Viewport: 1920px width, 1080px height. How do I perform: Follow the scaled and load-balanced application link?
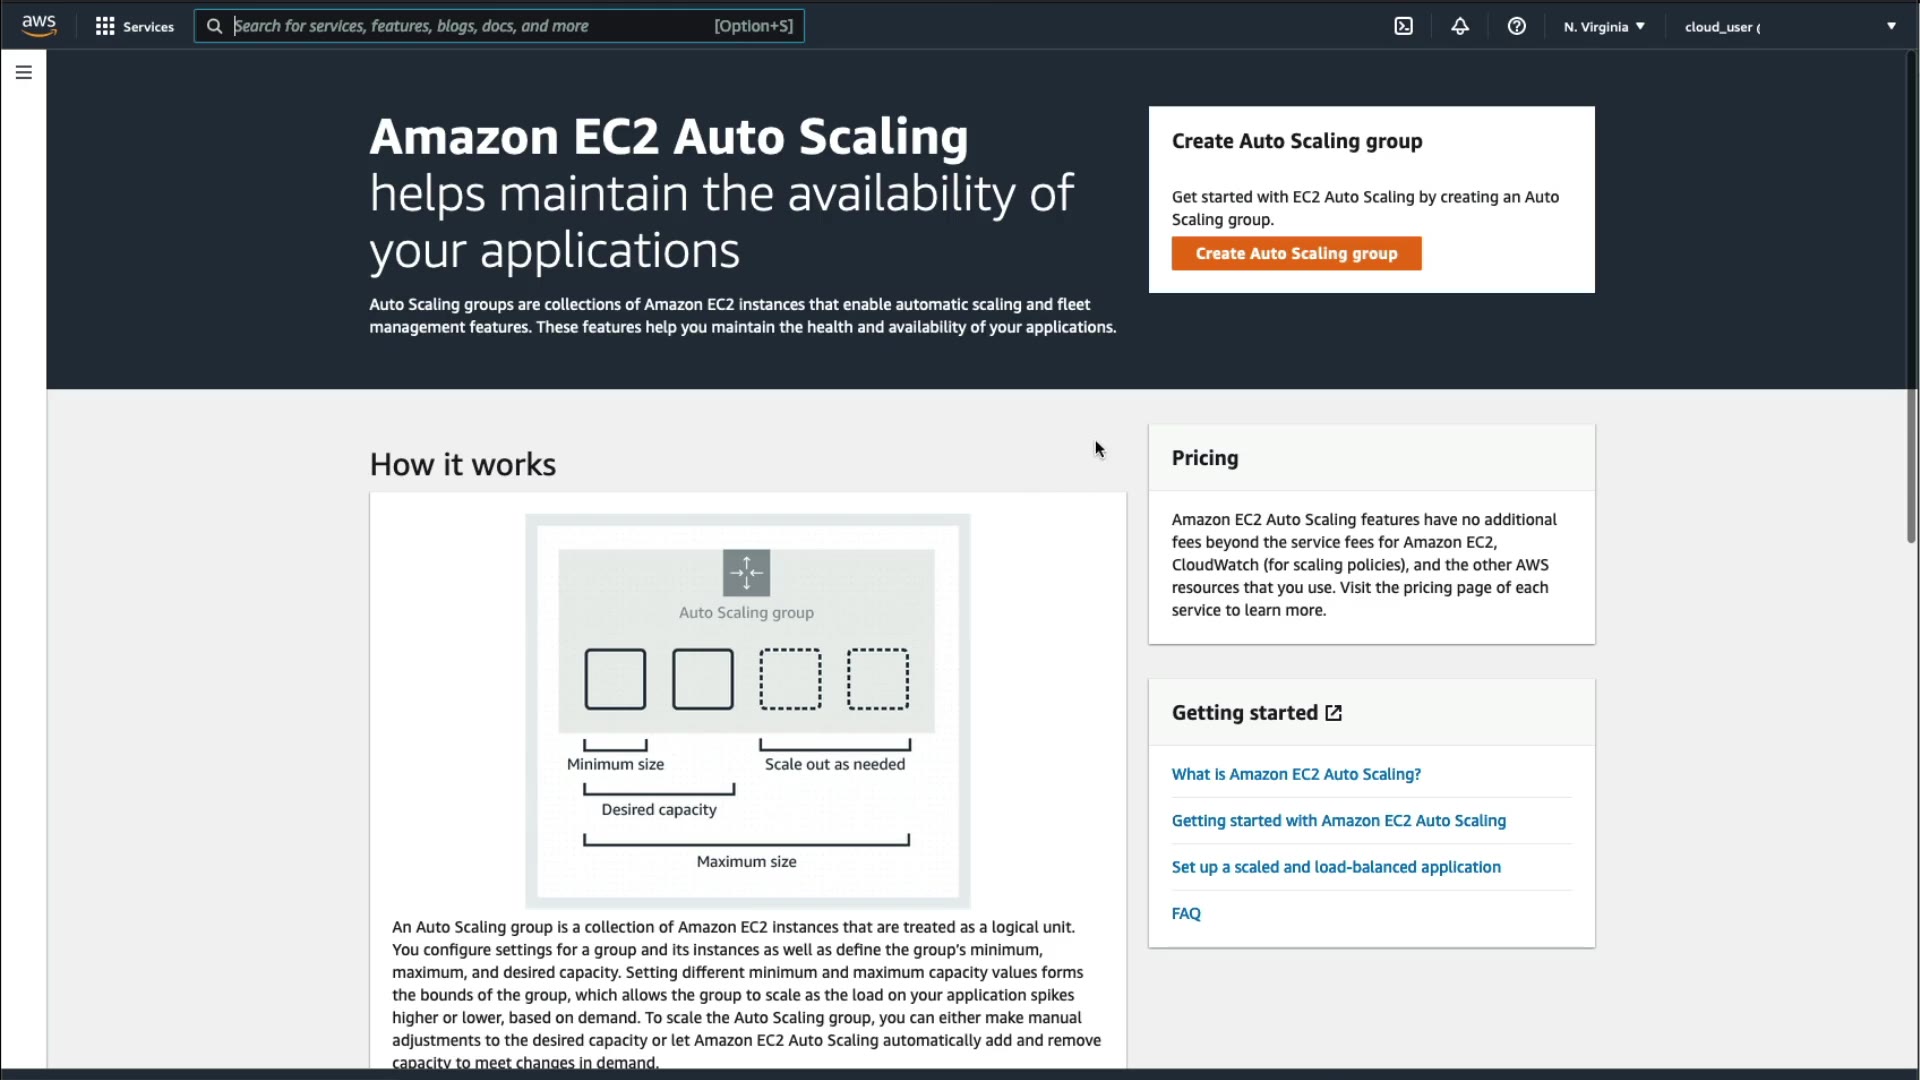point(1336,867)
